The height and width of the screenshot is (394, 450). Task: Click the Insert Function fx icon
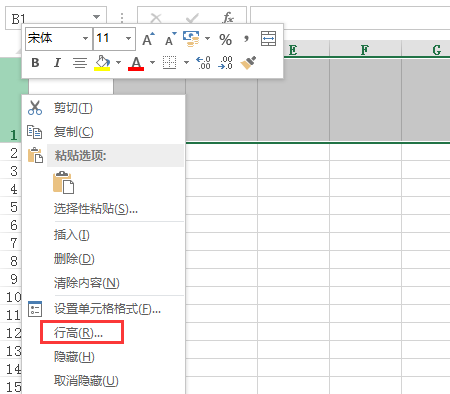(228, 17)
